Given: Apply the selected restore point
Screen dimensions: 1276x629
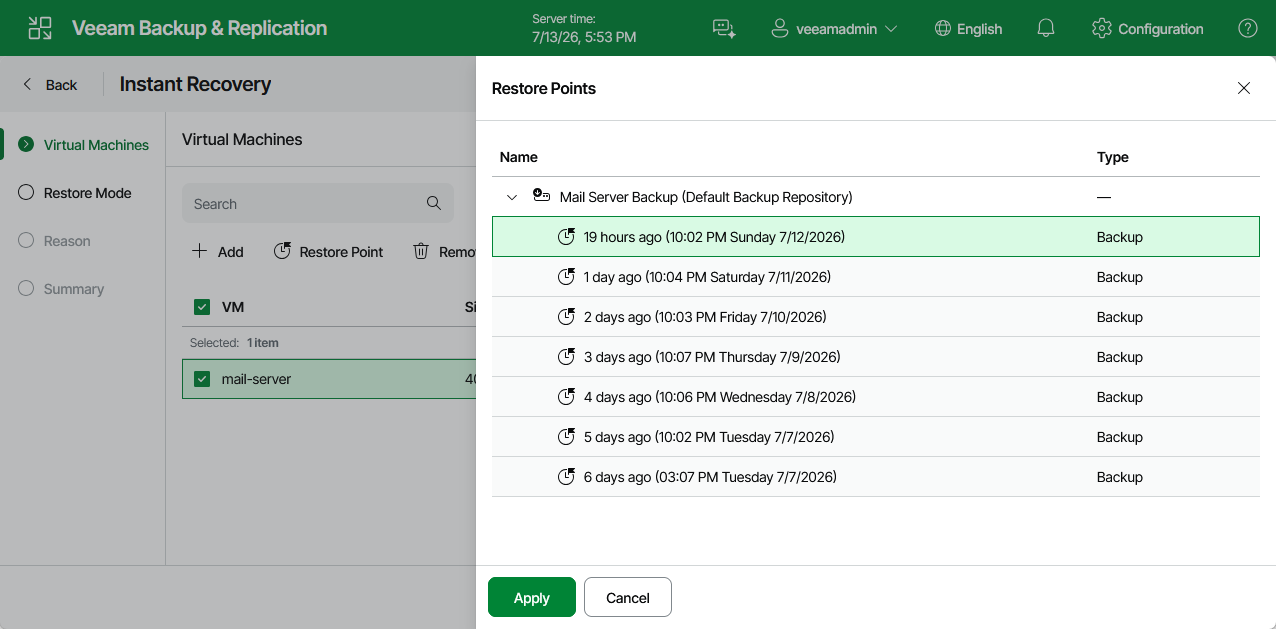Looking at the screenshot, I should [532, 597].
